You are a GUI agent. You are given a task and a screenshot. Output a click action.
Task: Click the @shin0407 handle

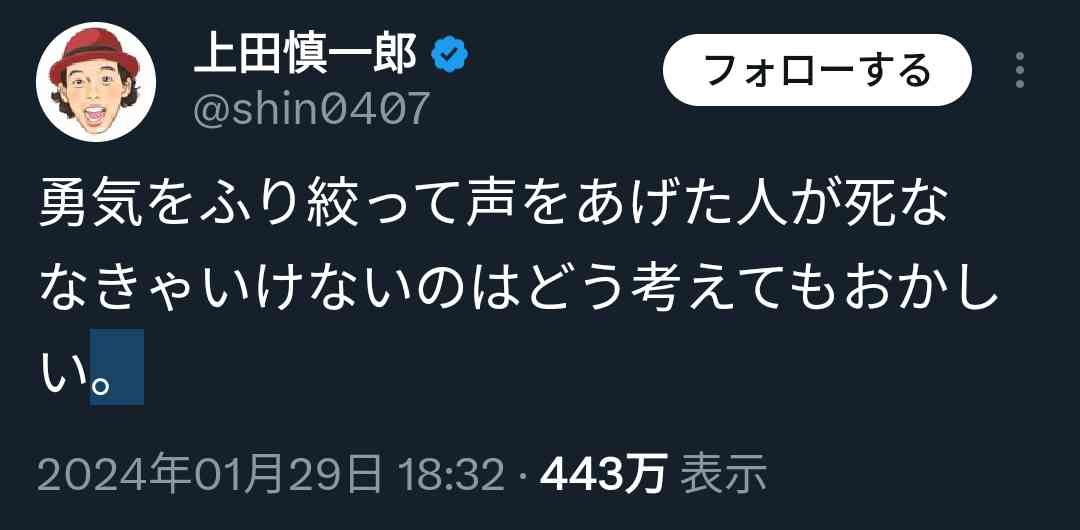(311, 109)
